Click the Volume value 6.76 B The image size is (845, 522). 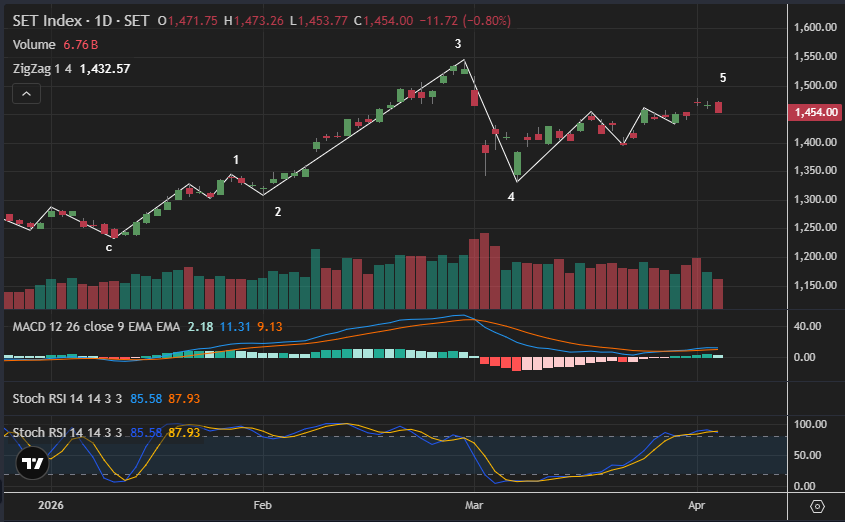tap(81, 45)
